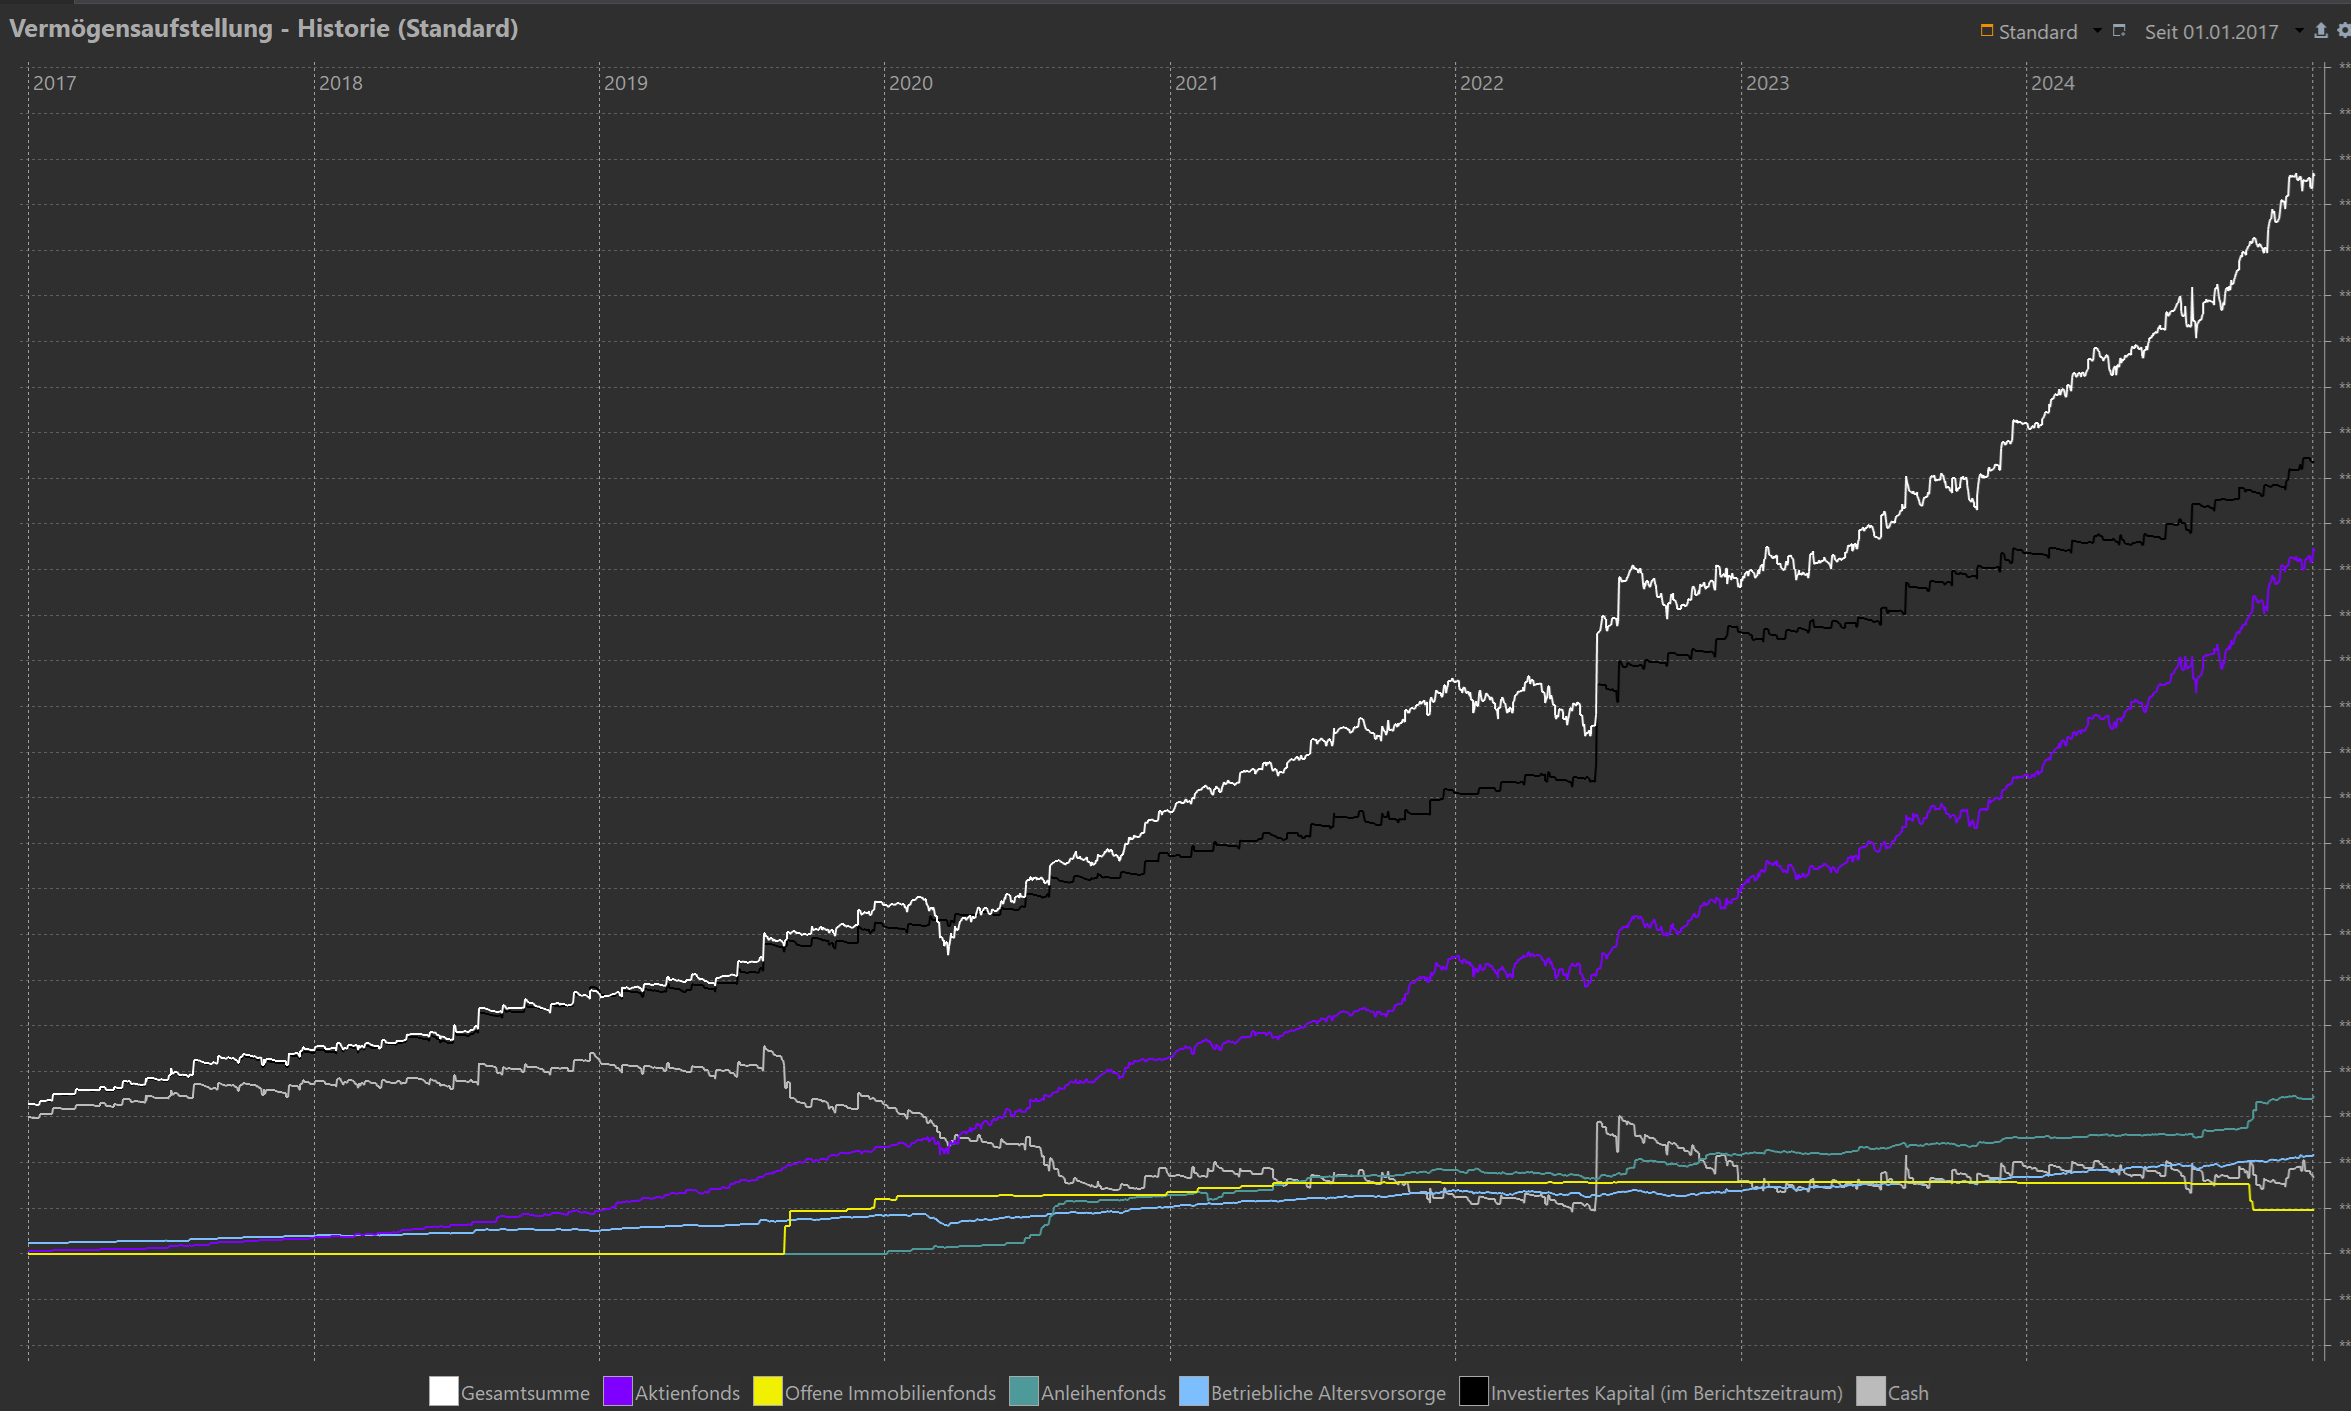2351x1411 pixels.
Task: Click the new view window icon
Action: tap(2118, 31)
